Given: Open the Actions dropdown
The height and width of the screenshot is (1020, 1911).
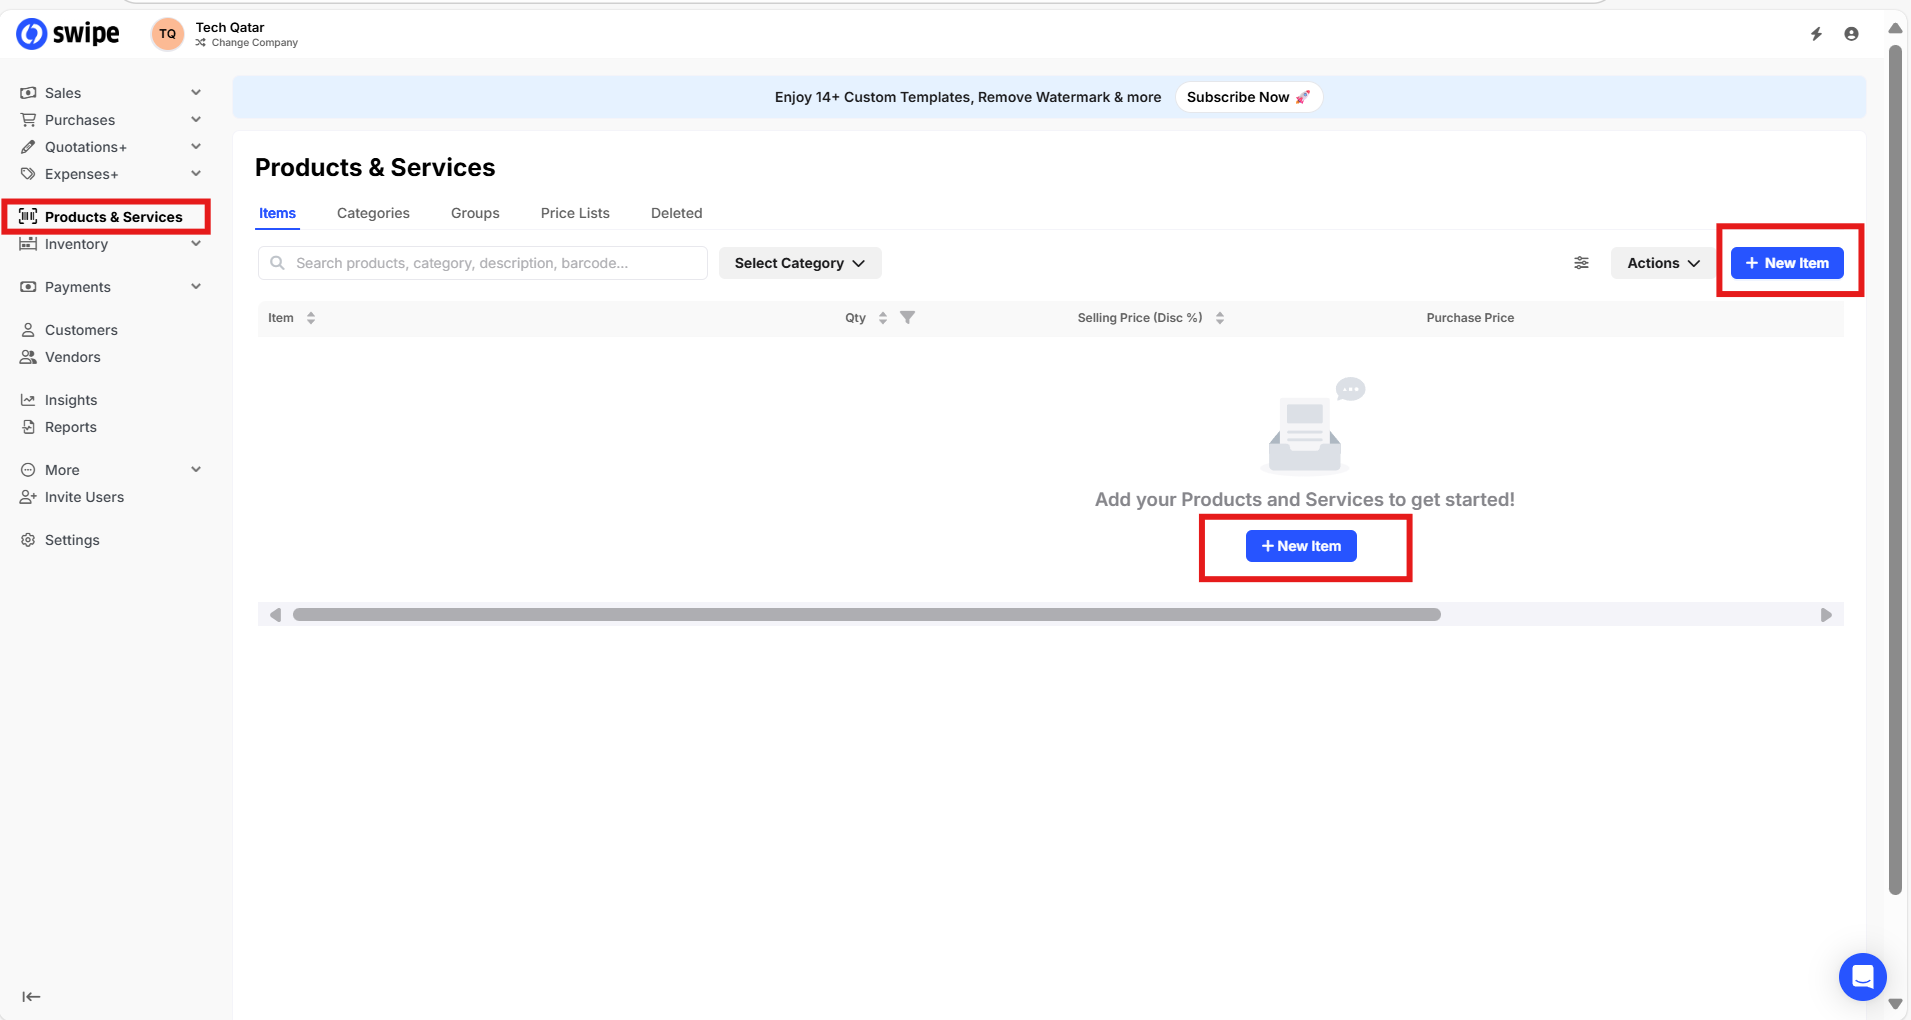Looking at the screenshot, I should [x=1663, y=263].
